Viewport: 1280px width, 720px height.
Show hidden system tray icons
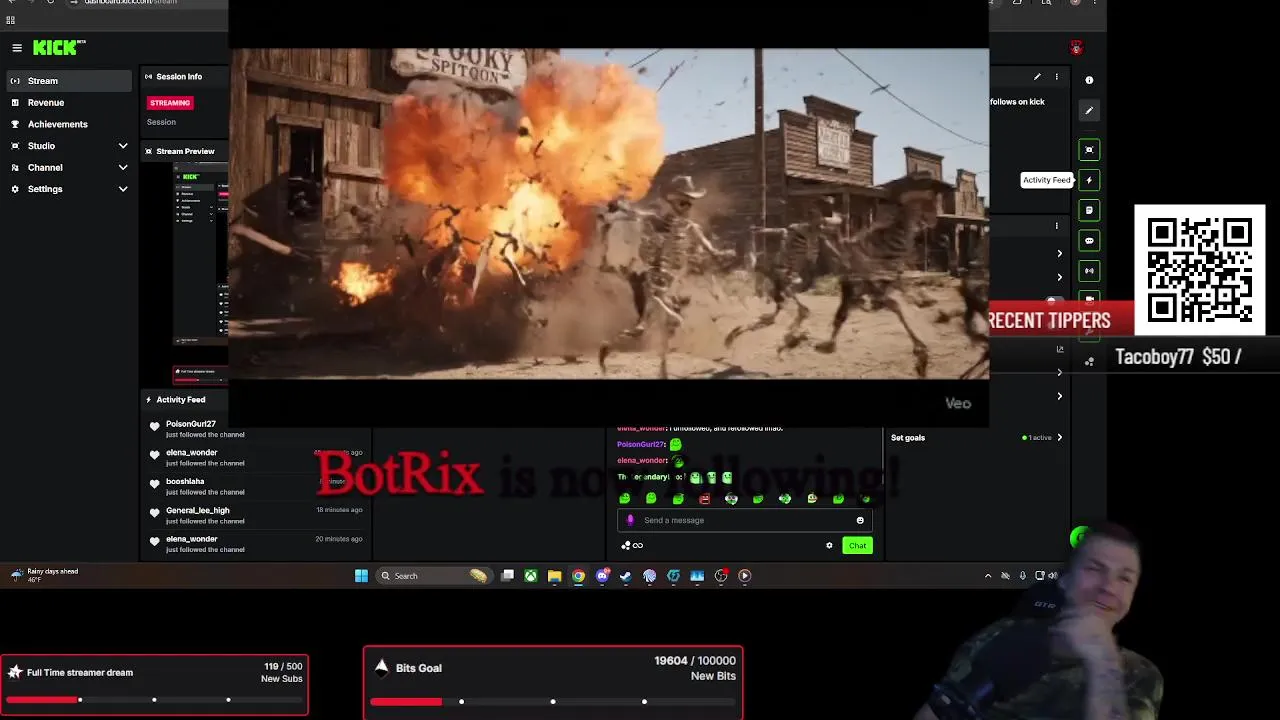coord(988,576)
